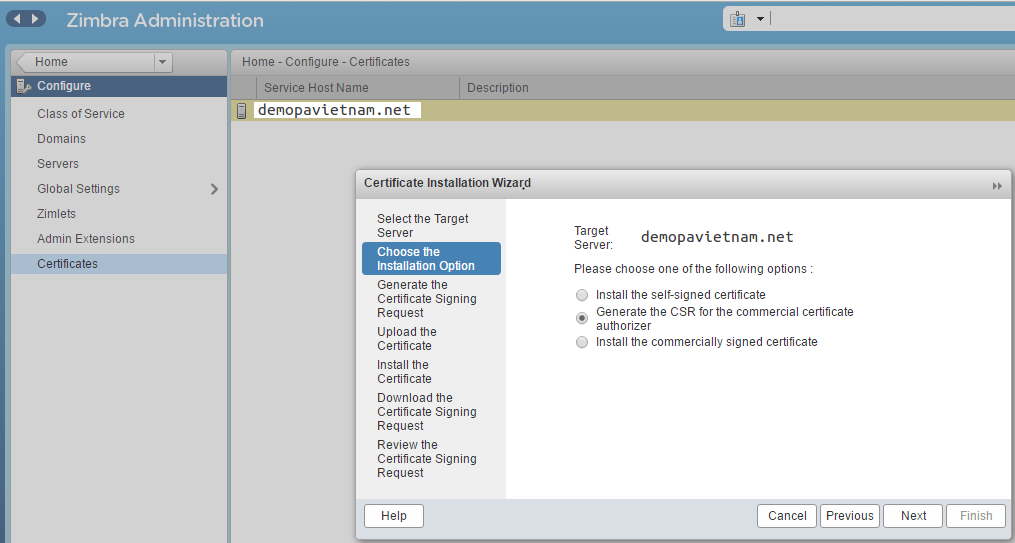Click the Description column header
This screenshot has height=543, width=1015.
(x=498, y=88)
